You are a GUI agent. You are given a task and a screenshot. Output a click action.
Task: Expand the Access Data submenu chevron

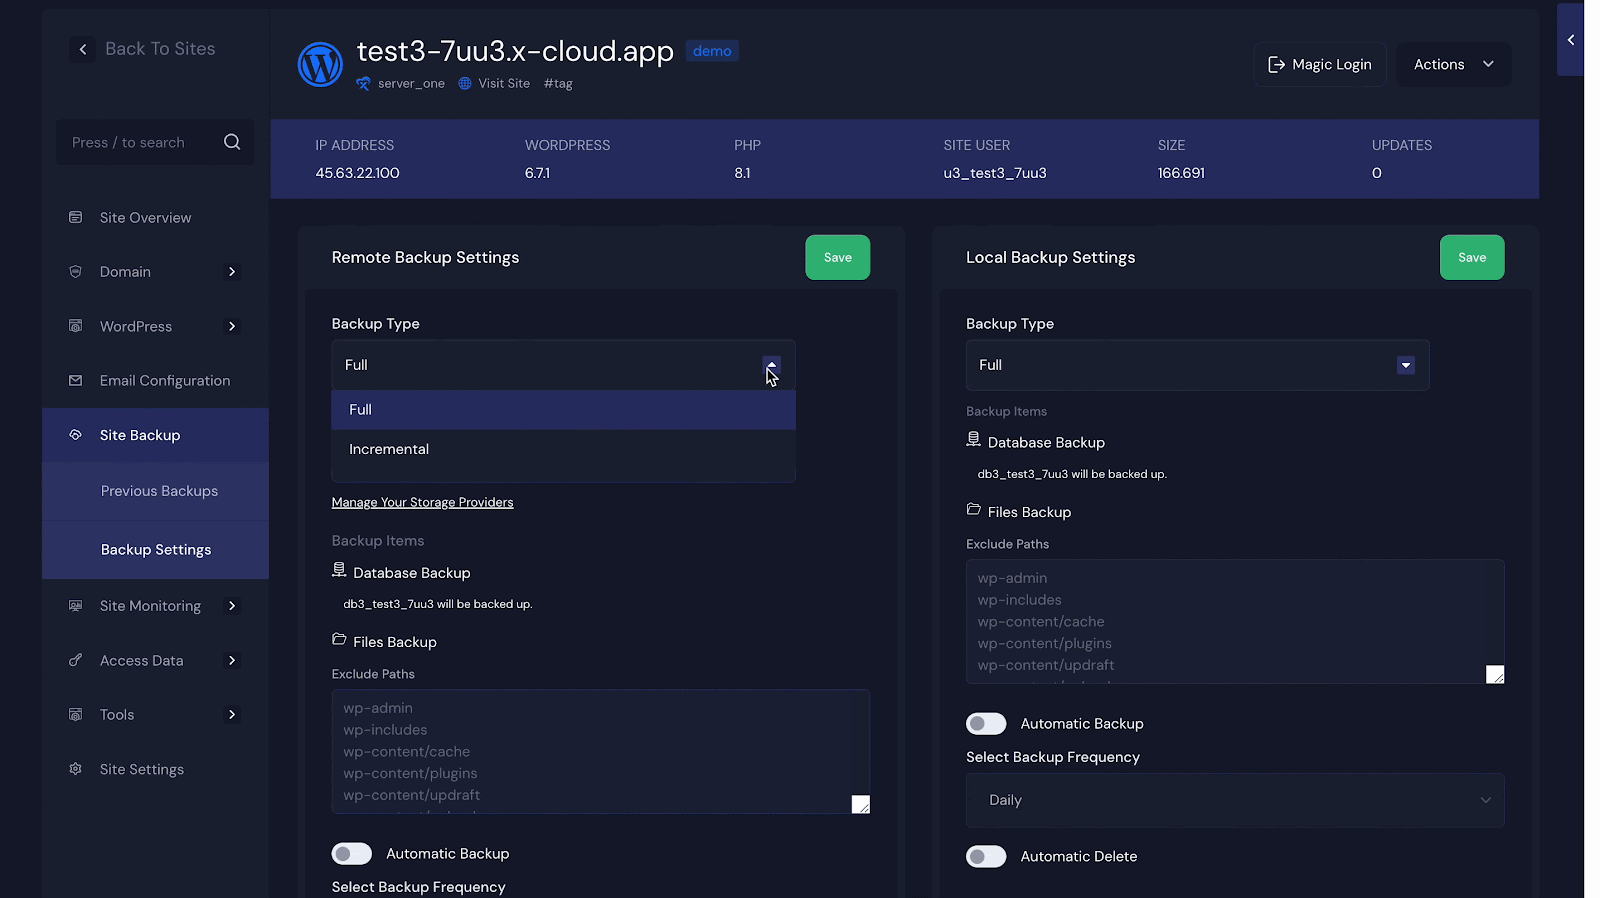[x=232, y=660]
